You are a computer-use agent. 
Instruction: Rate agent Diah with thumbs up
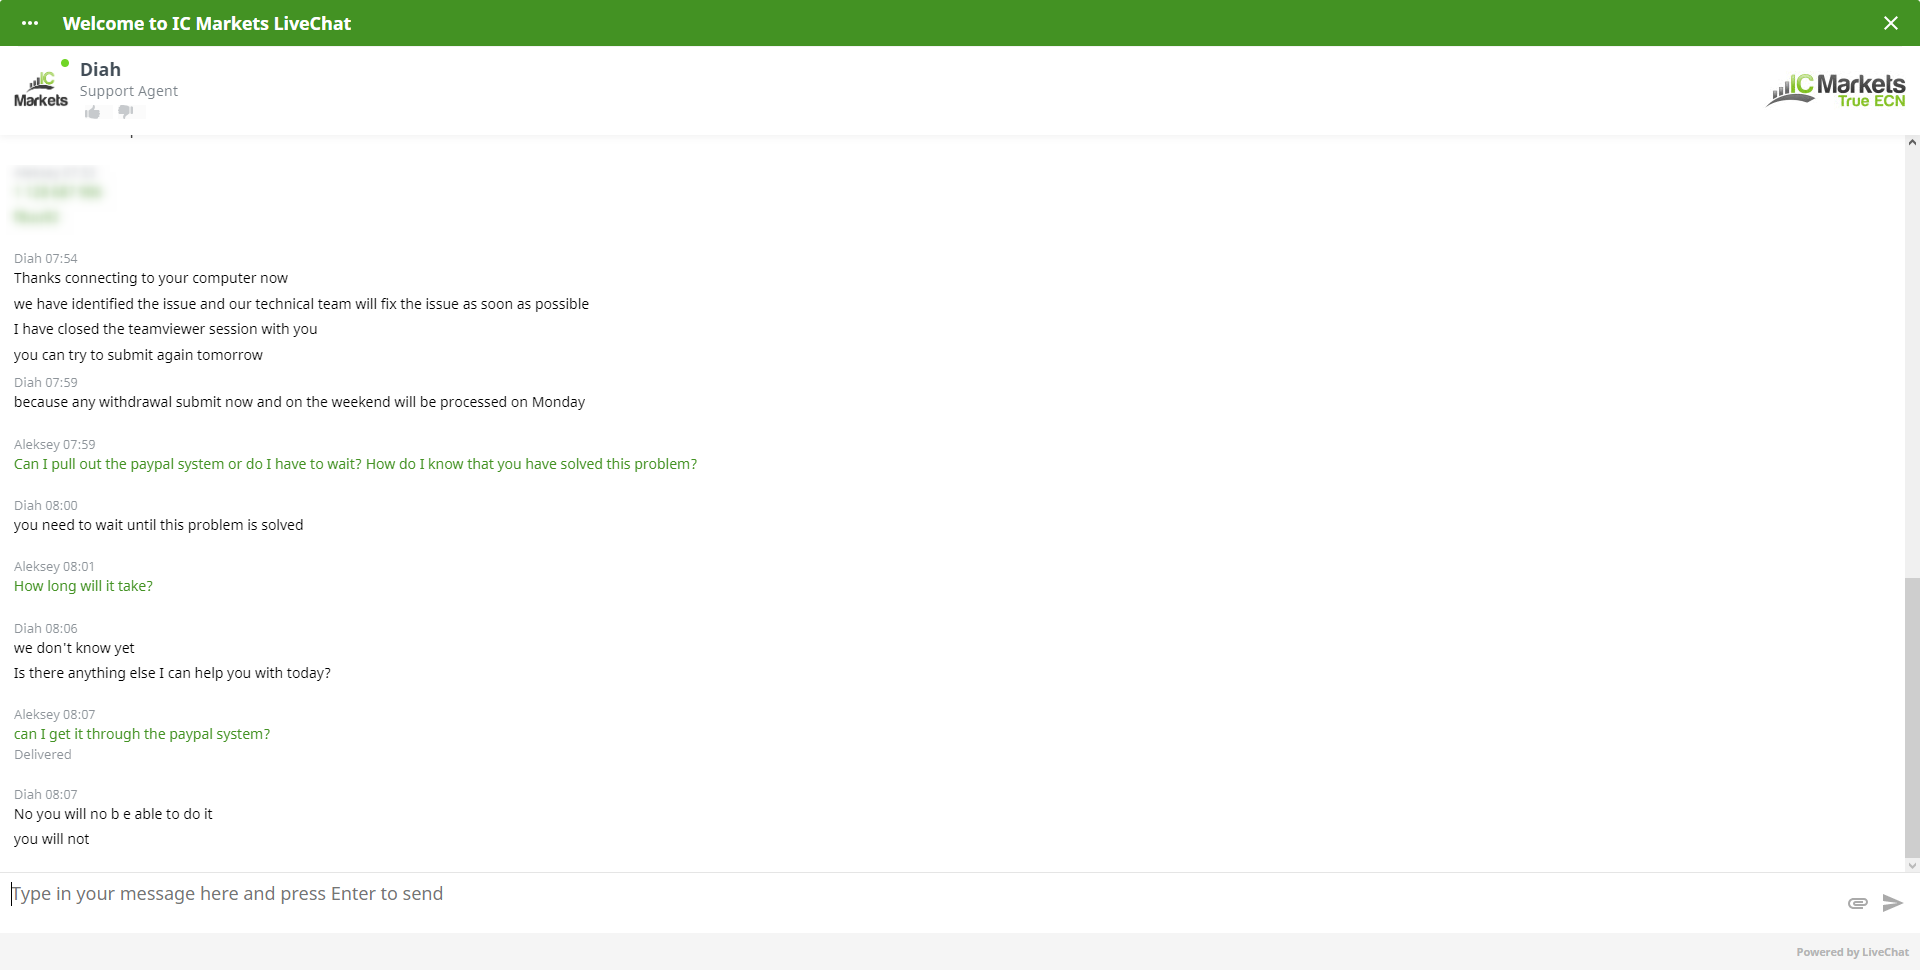pyautogui.click(x=93, y=112)
